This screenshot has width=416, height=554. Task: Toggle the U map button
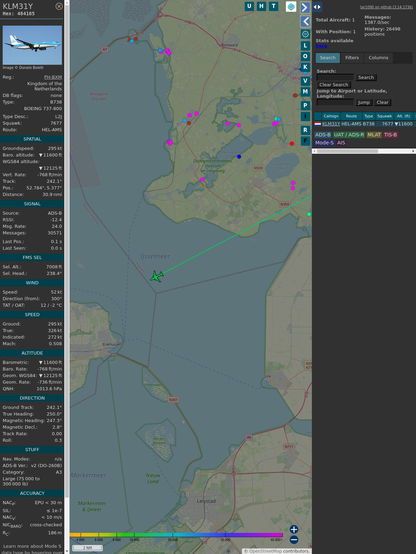tap(249, 6)
